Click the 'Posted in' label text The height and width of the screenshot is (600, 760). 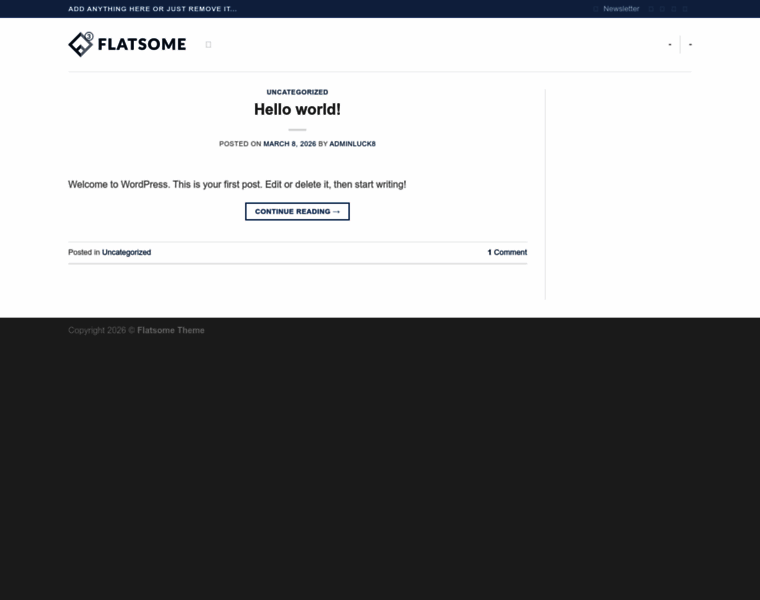tap(84, 253)
